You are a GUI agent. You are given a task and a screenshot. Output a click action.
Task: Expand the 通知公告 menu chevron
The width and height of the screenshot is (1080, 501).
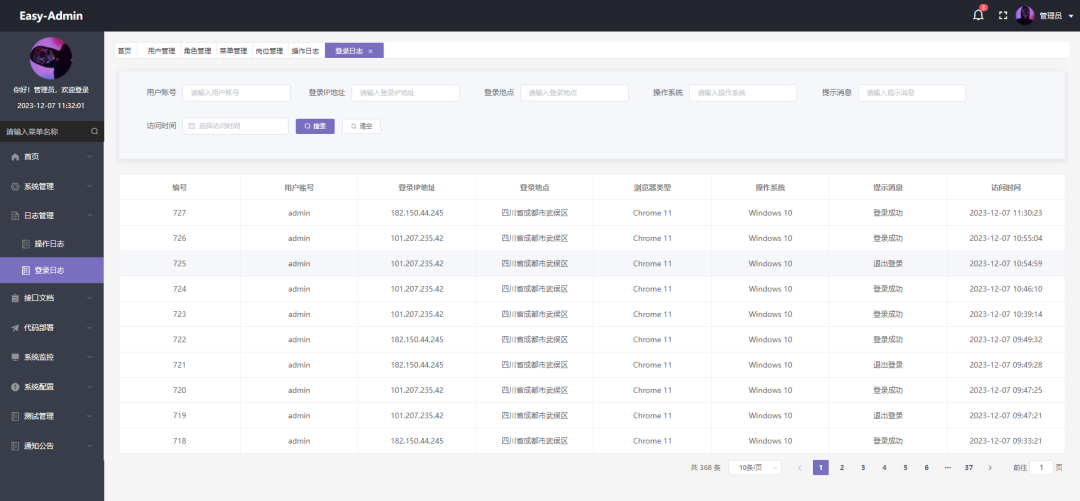90,446
